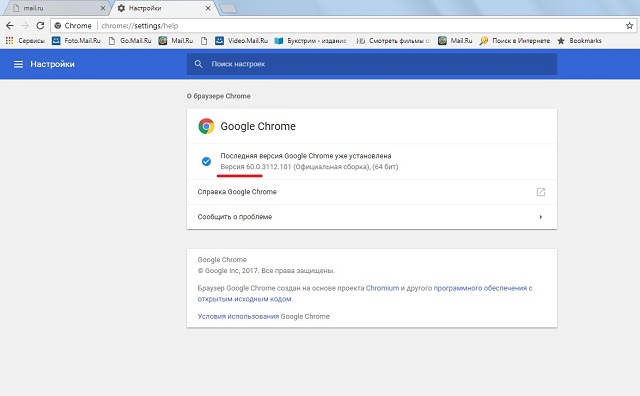Viewport: 640px width, 396px height.
Task: Open the unnamed page bookmark before Video.Mail.Ru
Action: click(204, 40)
